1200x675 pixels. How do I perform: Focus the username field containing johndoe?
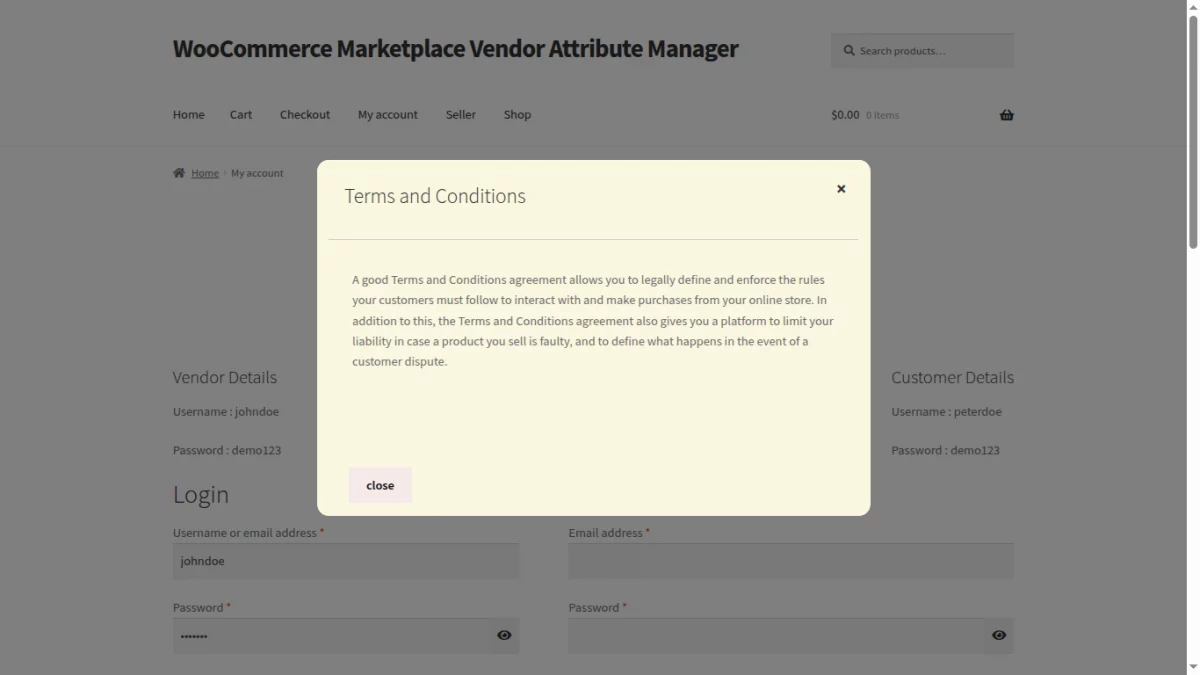pyautogui.click(x=346, y=561)
